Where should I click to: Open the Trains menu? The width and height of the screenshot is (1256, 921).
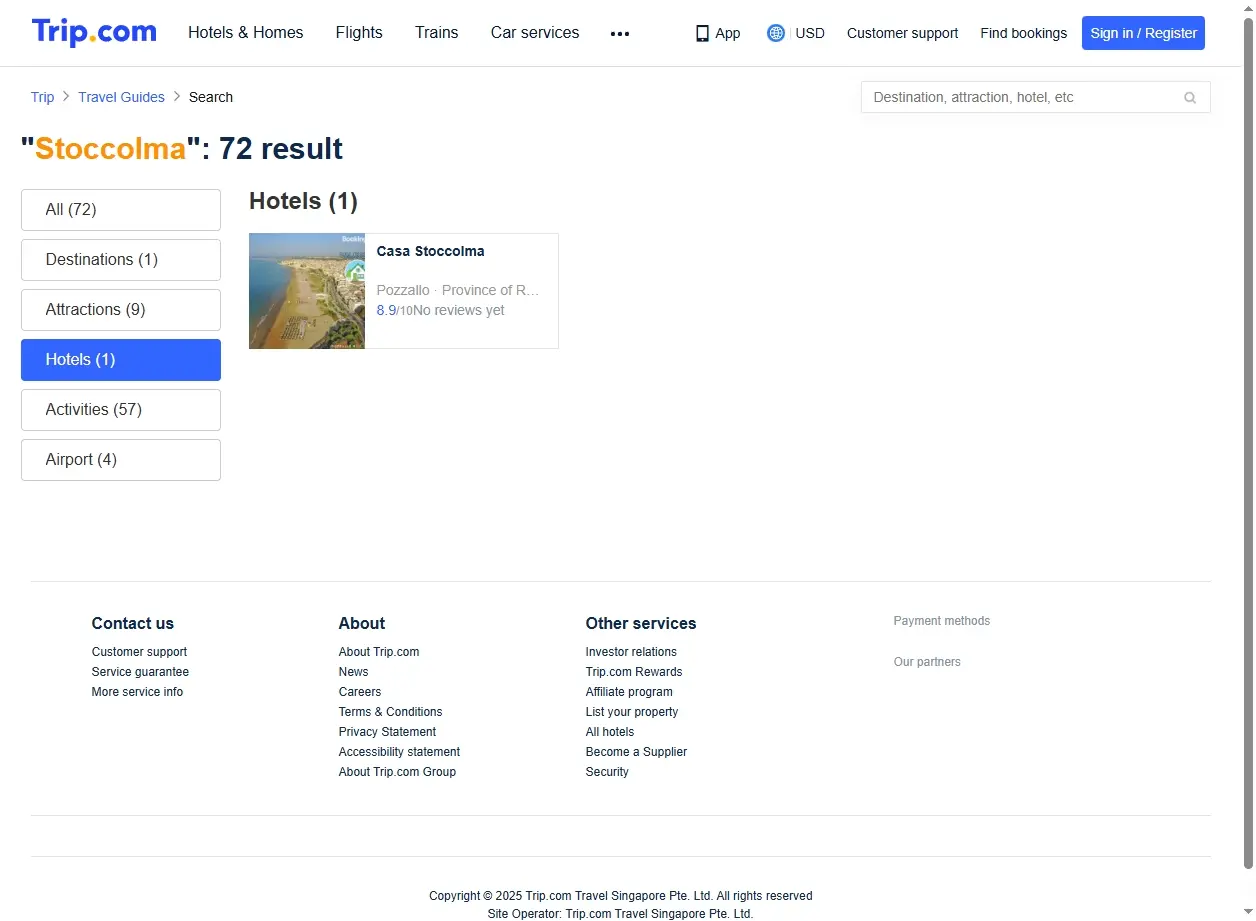coord(437,33)
